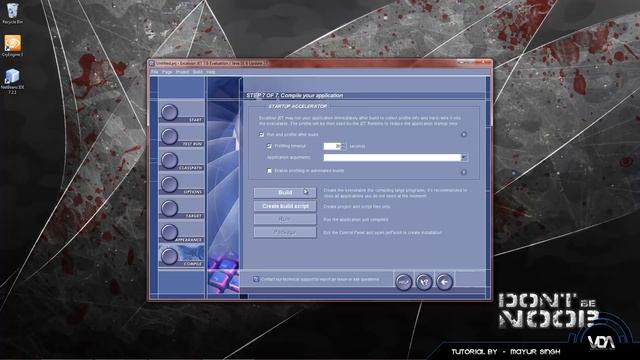Adjust the profiling timeout spinner arrows
This screenshot has height=360, width=640.
pyautogui.click(x=343, y=146)
